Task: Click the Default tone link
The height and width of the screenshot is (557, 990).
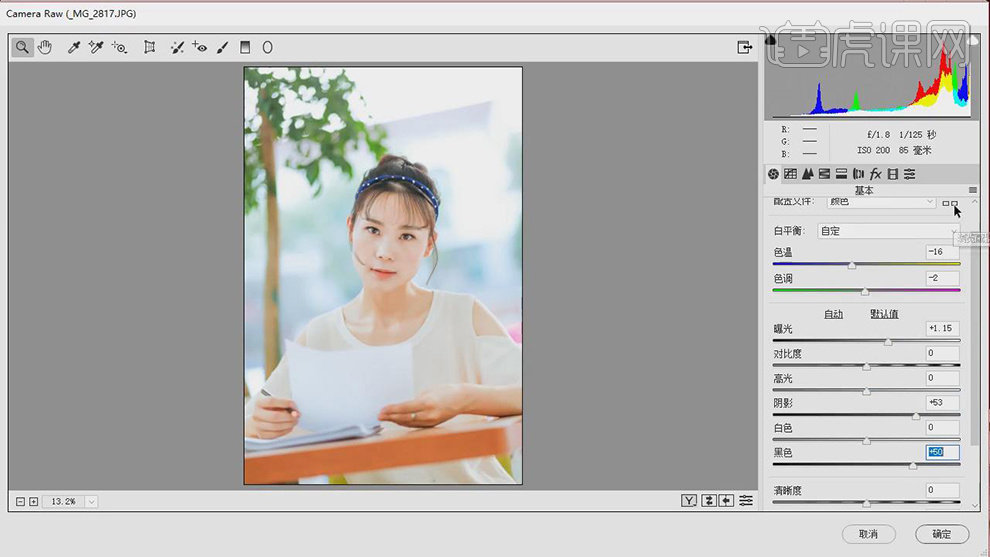Action: [885, 314]
